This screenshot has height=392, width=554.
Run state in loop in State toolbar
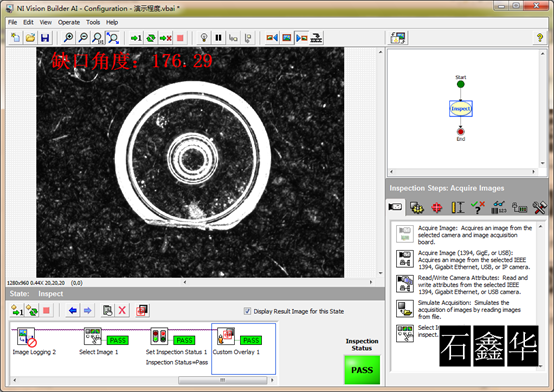(x=32, y=311)
